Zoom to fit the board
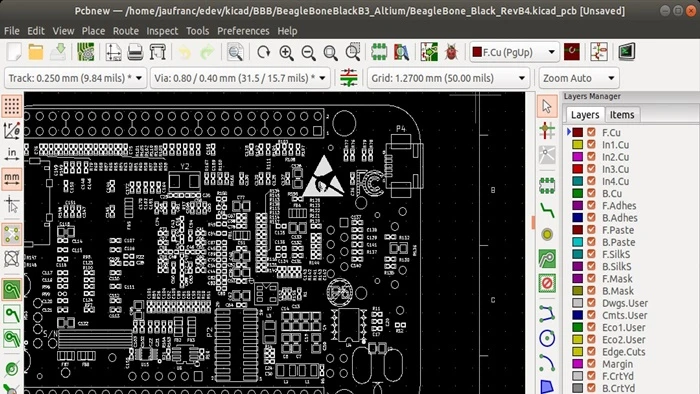 tap(330, 53)
